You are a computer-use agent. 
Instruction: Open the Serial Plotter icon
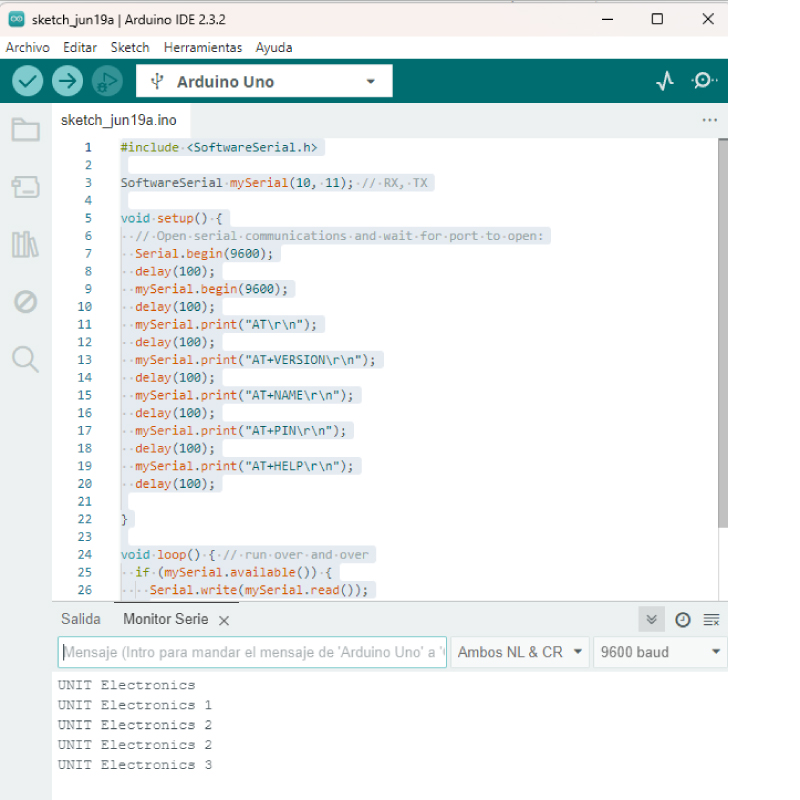pyautogui.click(x=665, y=81)
